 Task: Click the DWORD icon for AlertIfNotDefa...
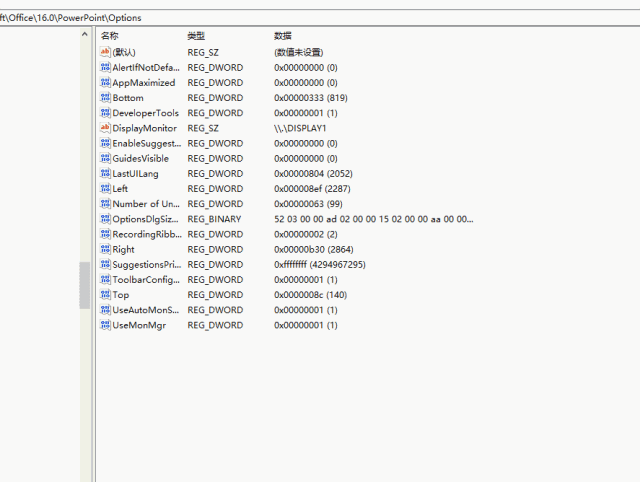coord(105,67)
